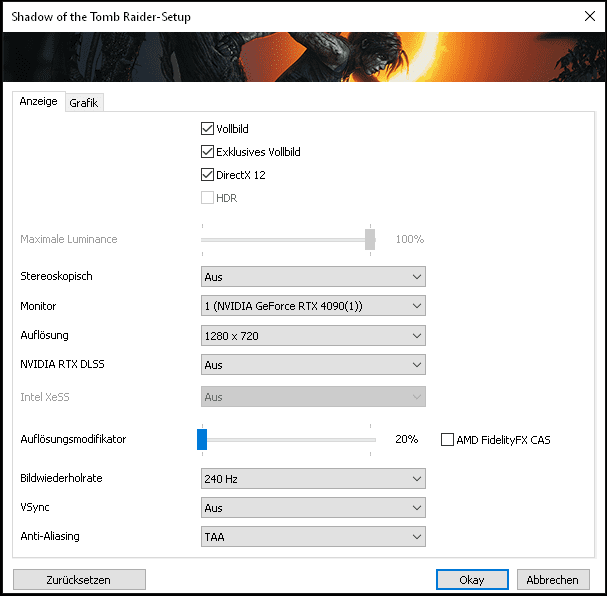Expand the Monitor selection dropdown

(313, 306)
